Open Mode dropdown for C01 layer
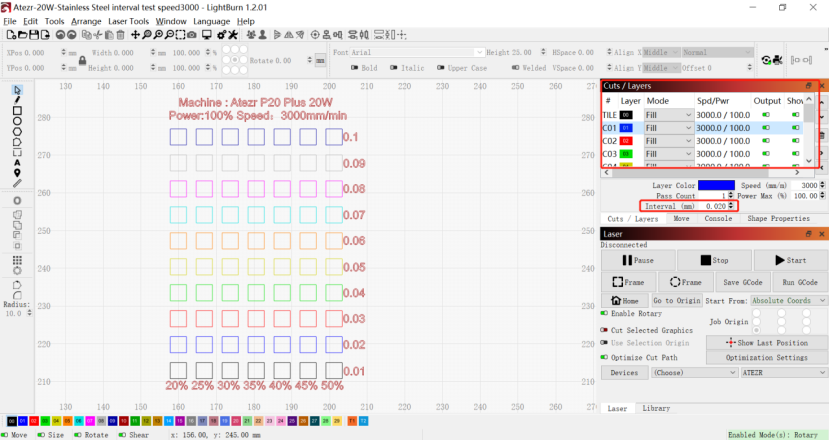 pyautogui.click(x=669, y=128)
